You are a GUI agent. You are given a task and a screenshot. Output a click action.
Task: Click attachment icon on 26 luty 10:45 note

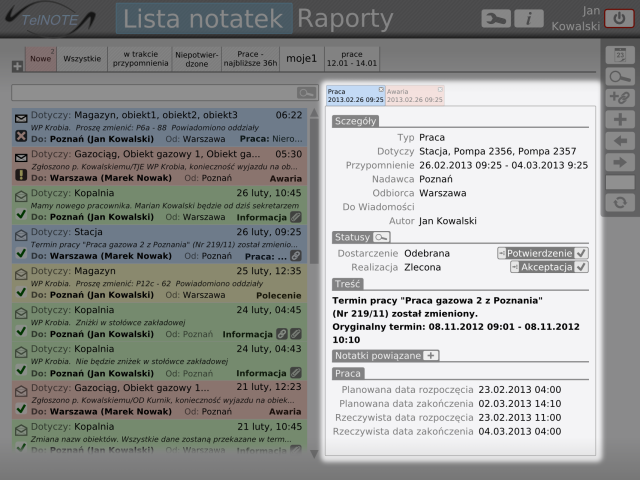click(x=296, y=217)
